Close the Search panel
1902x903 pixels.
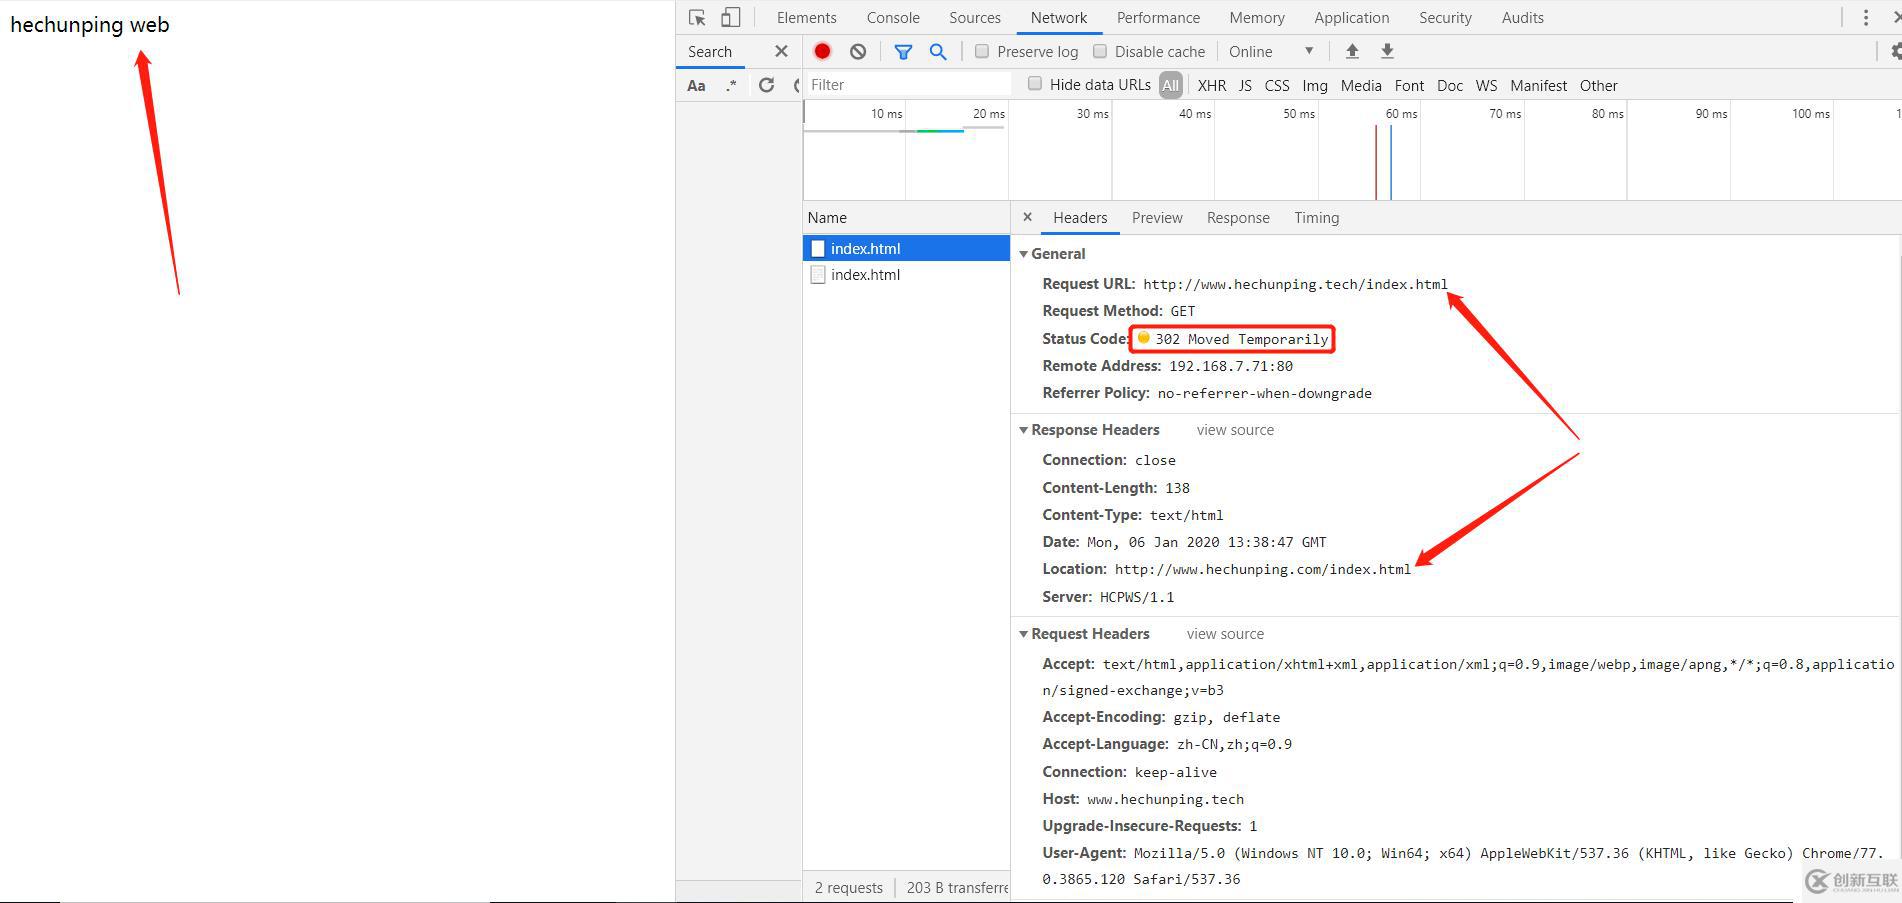781,51
